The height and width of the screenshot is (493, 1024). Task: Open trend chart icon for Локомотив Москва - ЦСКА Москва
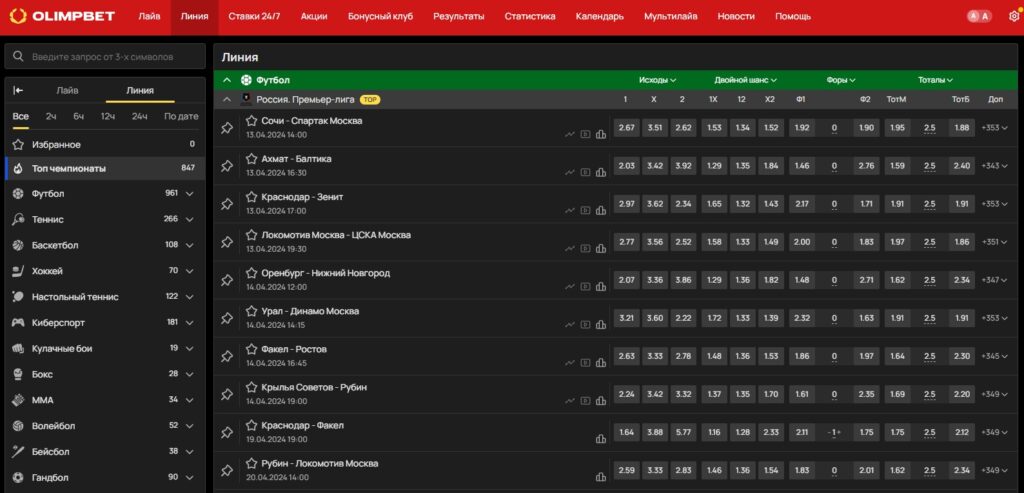pyautogui.click(x=570, y=249)
